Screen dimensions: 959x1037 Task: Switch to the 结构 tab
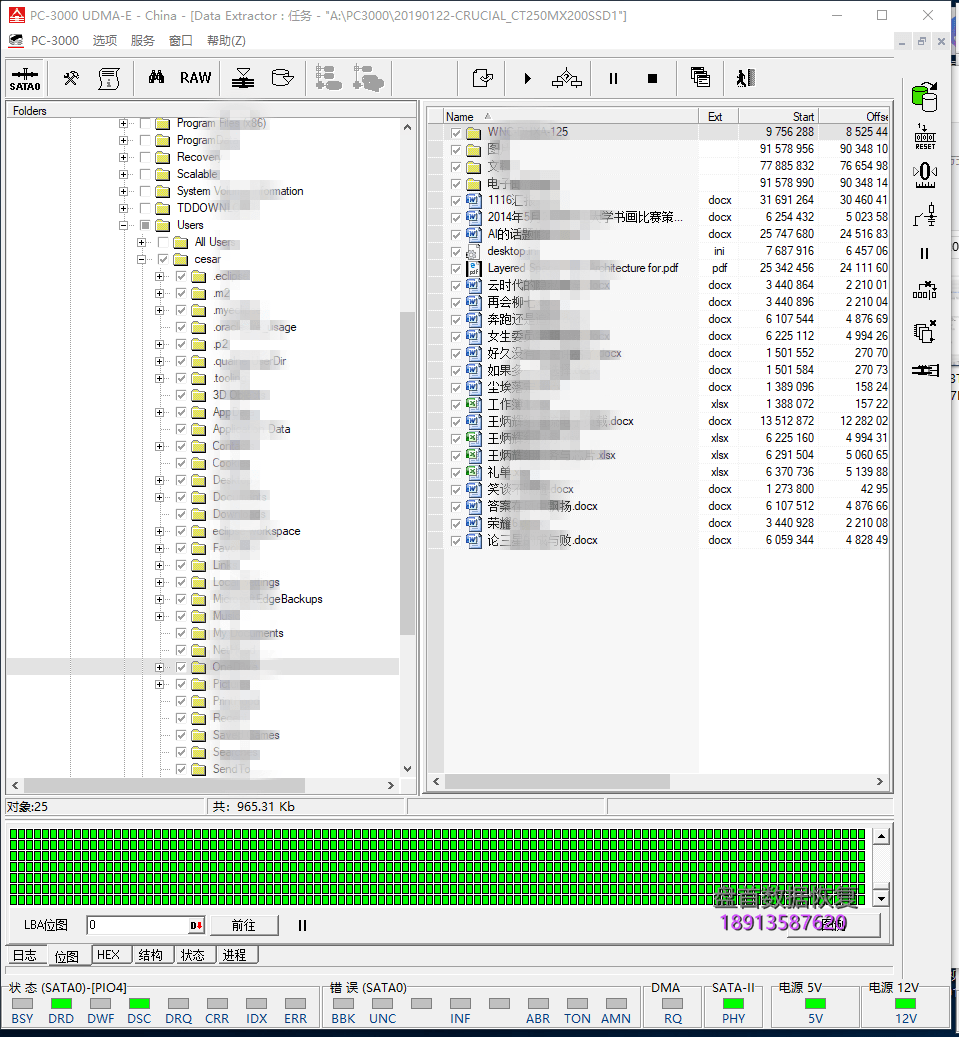[x=150, y=954]
